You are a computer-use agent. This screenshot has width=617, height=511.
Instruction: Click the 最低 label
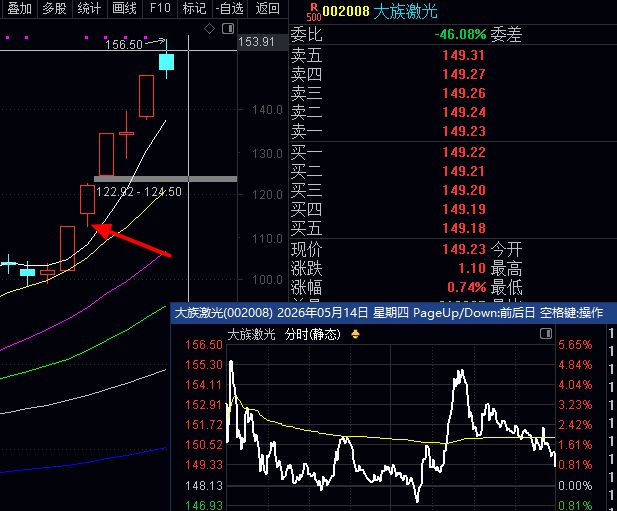coord(506,288)
